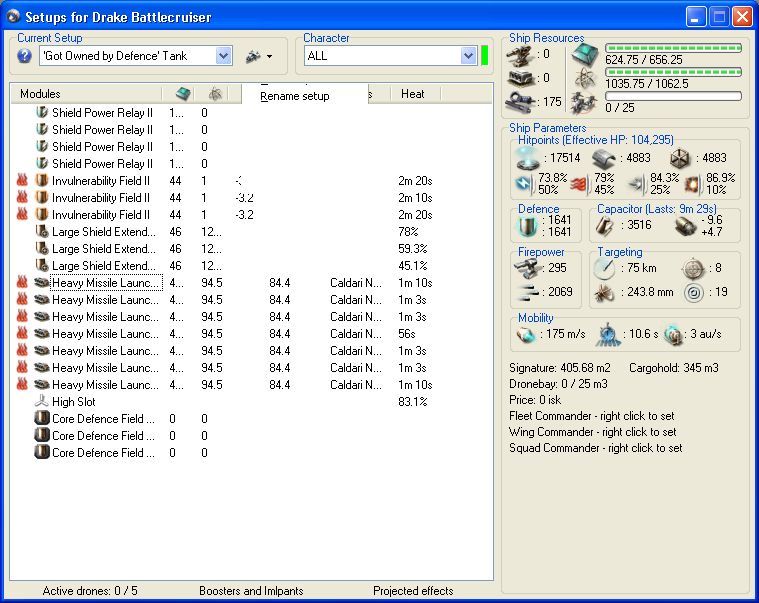Click the shield hitpoints icon showing 17514

coord(527,158)
